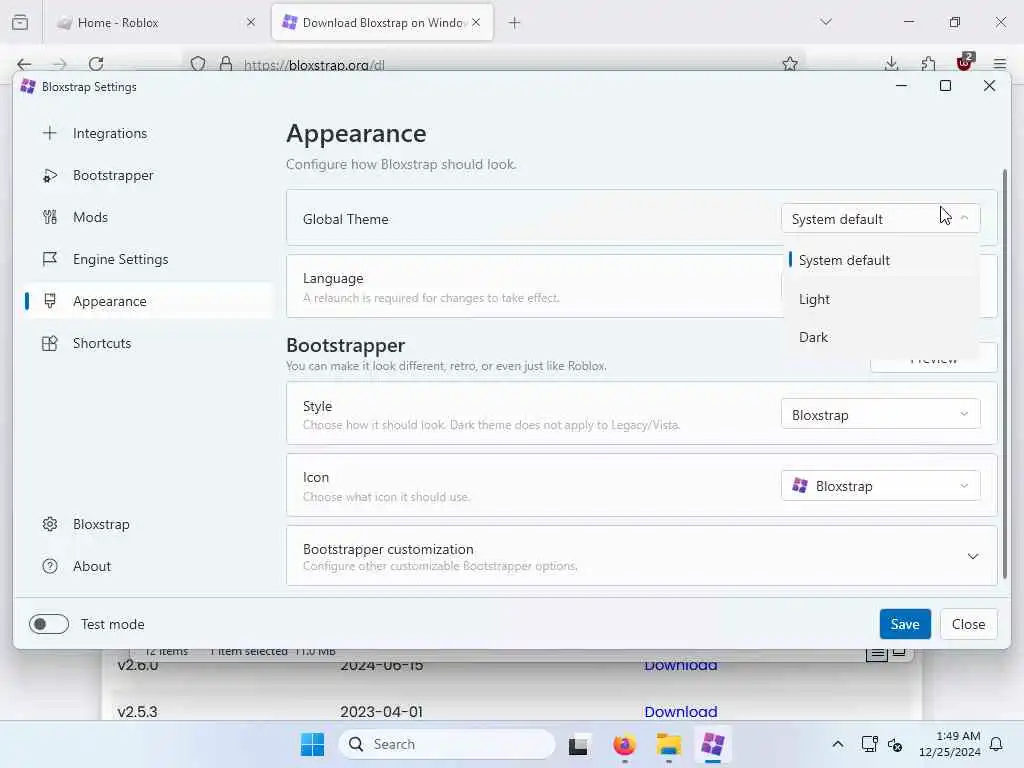Screen dimensions: 1024x768
Task: Open the Integrations section
Action: (x=149, y=133)
